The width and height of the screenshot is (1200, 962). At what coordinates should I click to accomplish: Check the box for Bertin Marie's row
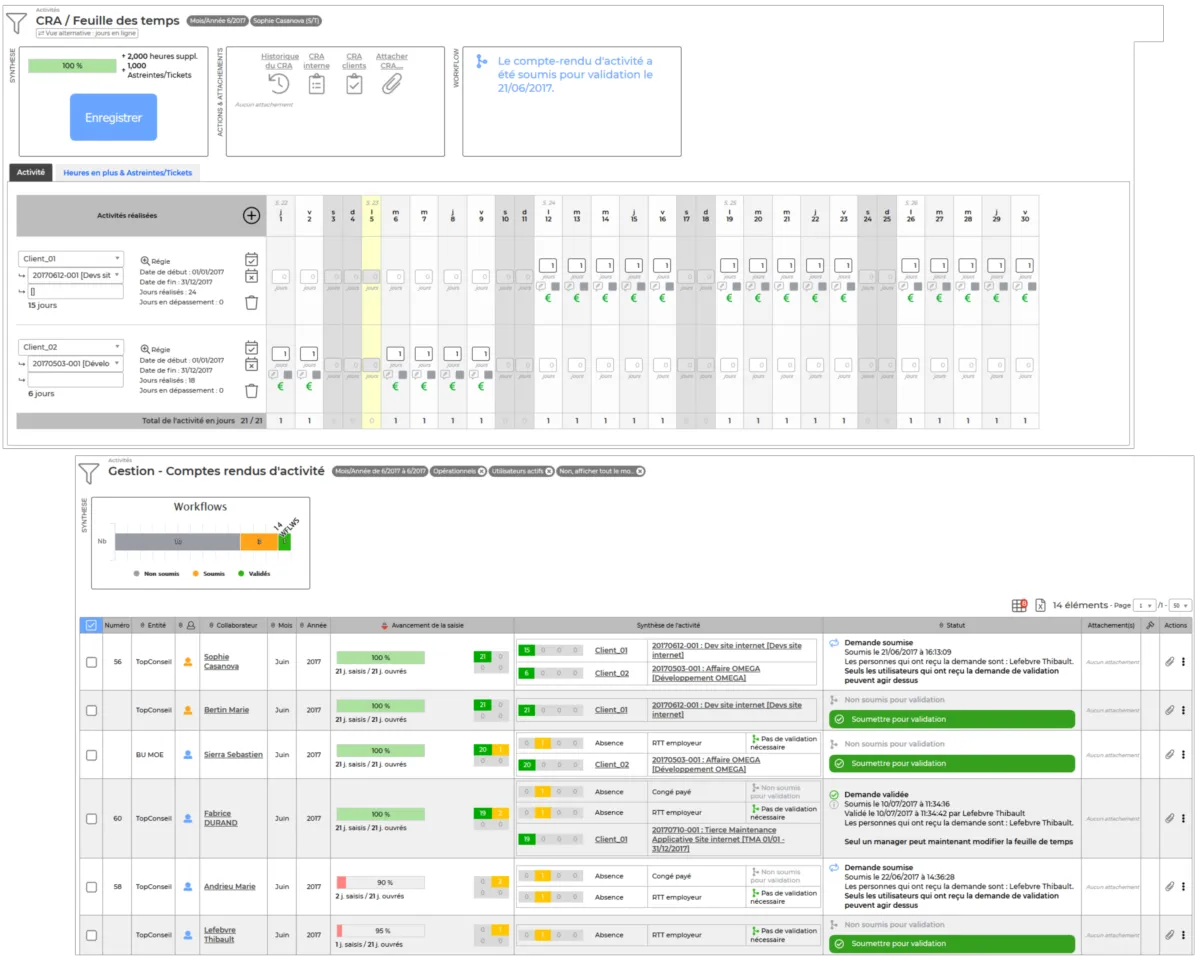[x=91, y=710]
